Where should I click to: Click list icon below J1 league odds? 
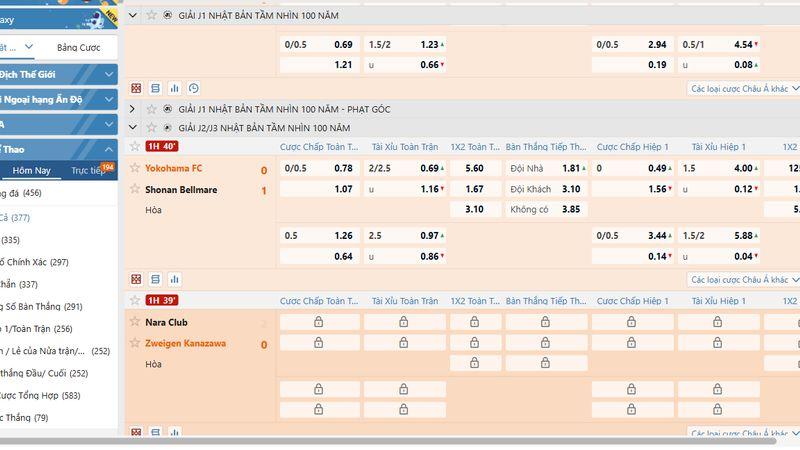[155, 88]
